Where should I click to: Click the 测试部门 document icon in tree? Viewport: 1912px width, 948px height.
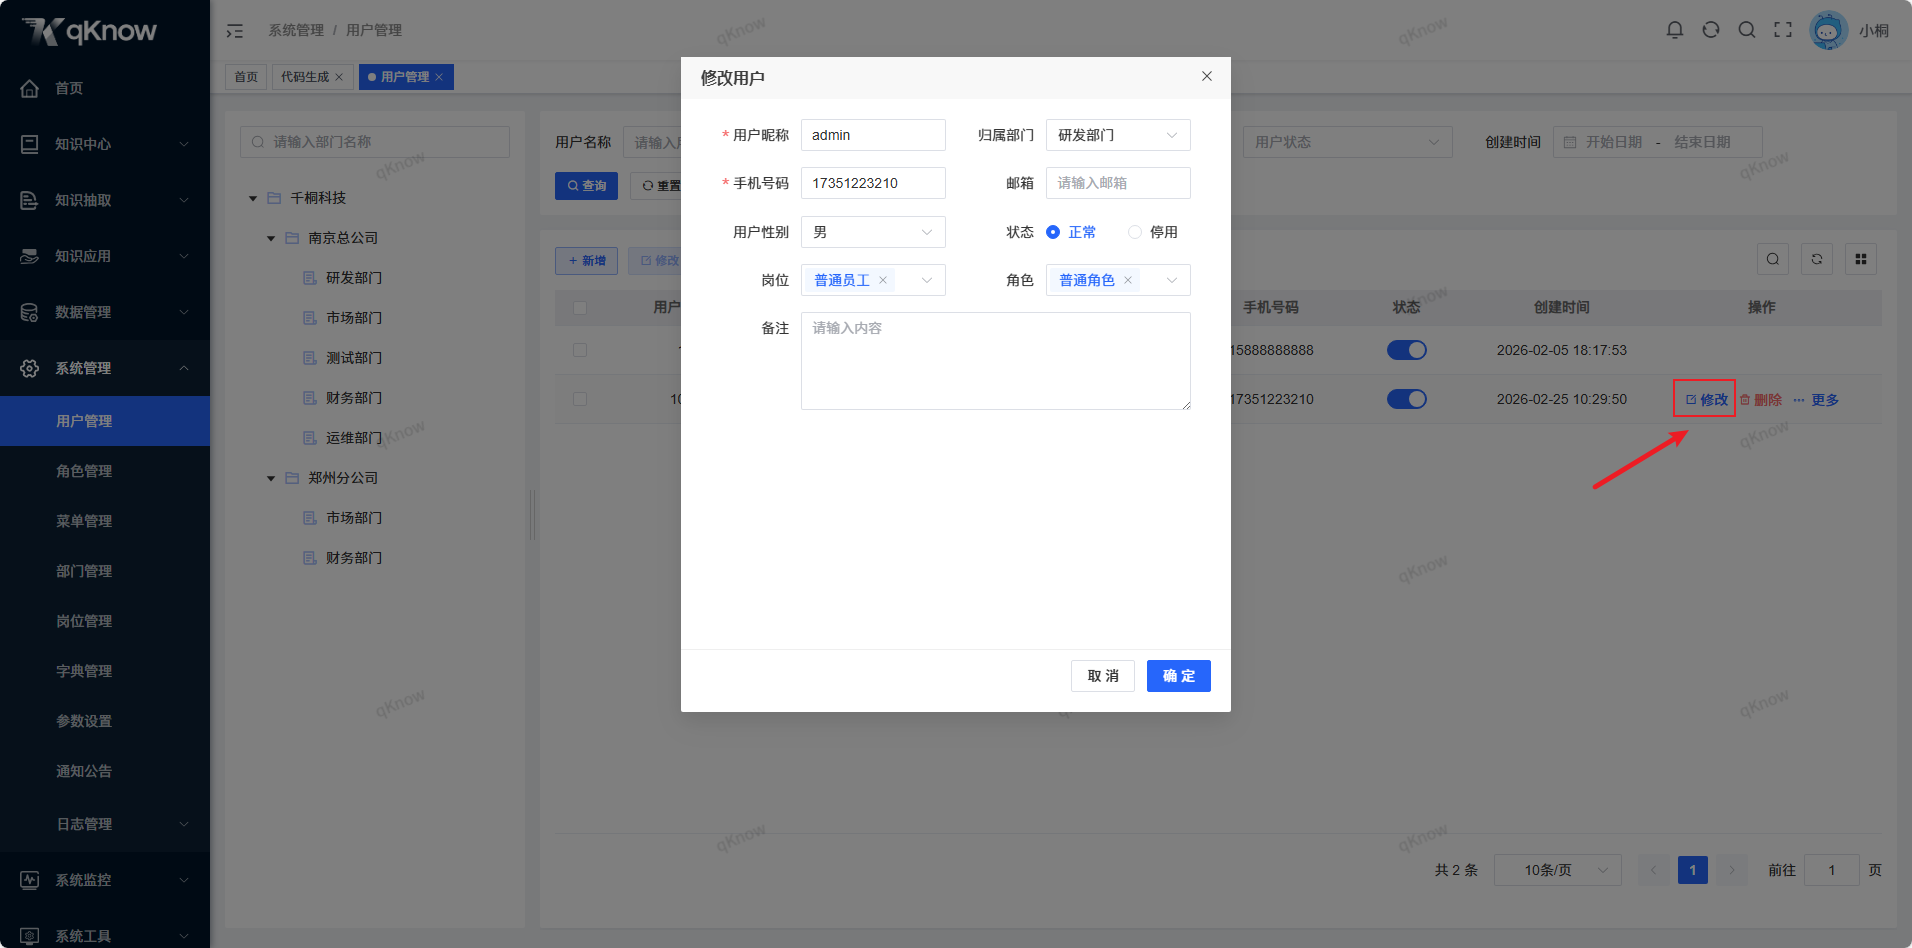[x=310, y=358]
